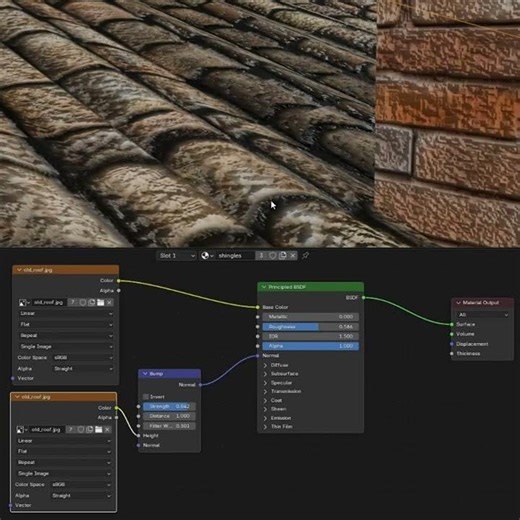Click the Bump Filter Width value field
Screen dimensions: 520x520
(x=169, y=426)
